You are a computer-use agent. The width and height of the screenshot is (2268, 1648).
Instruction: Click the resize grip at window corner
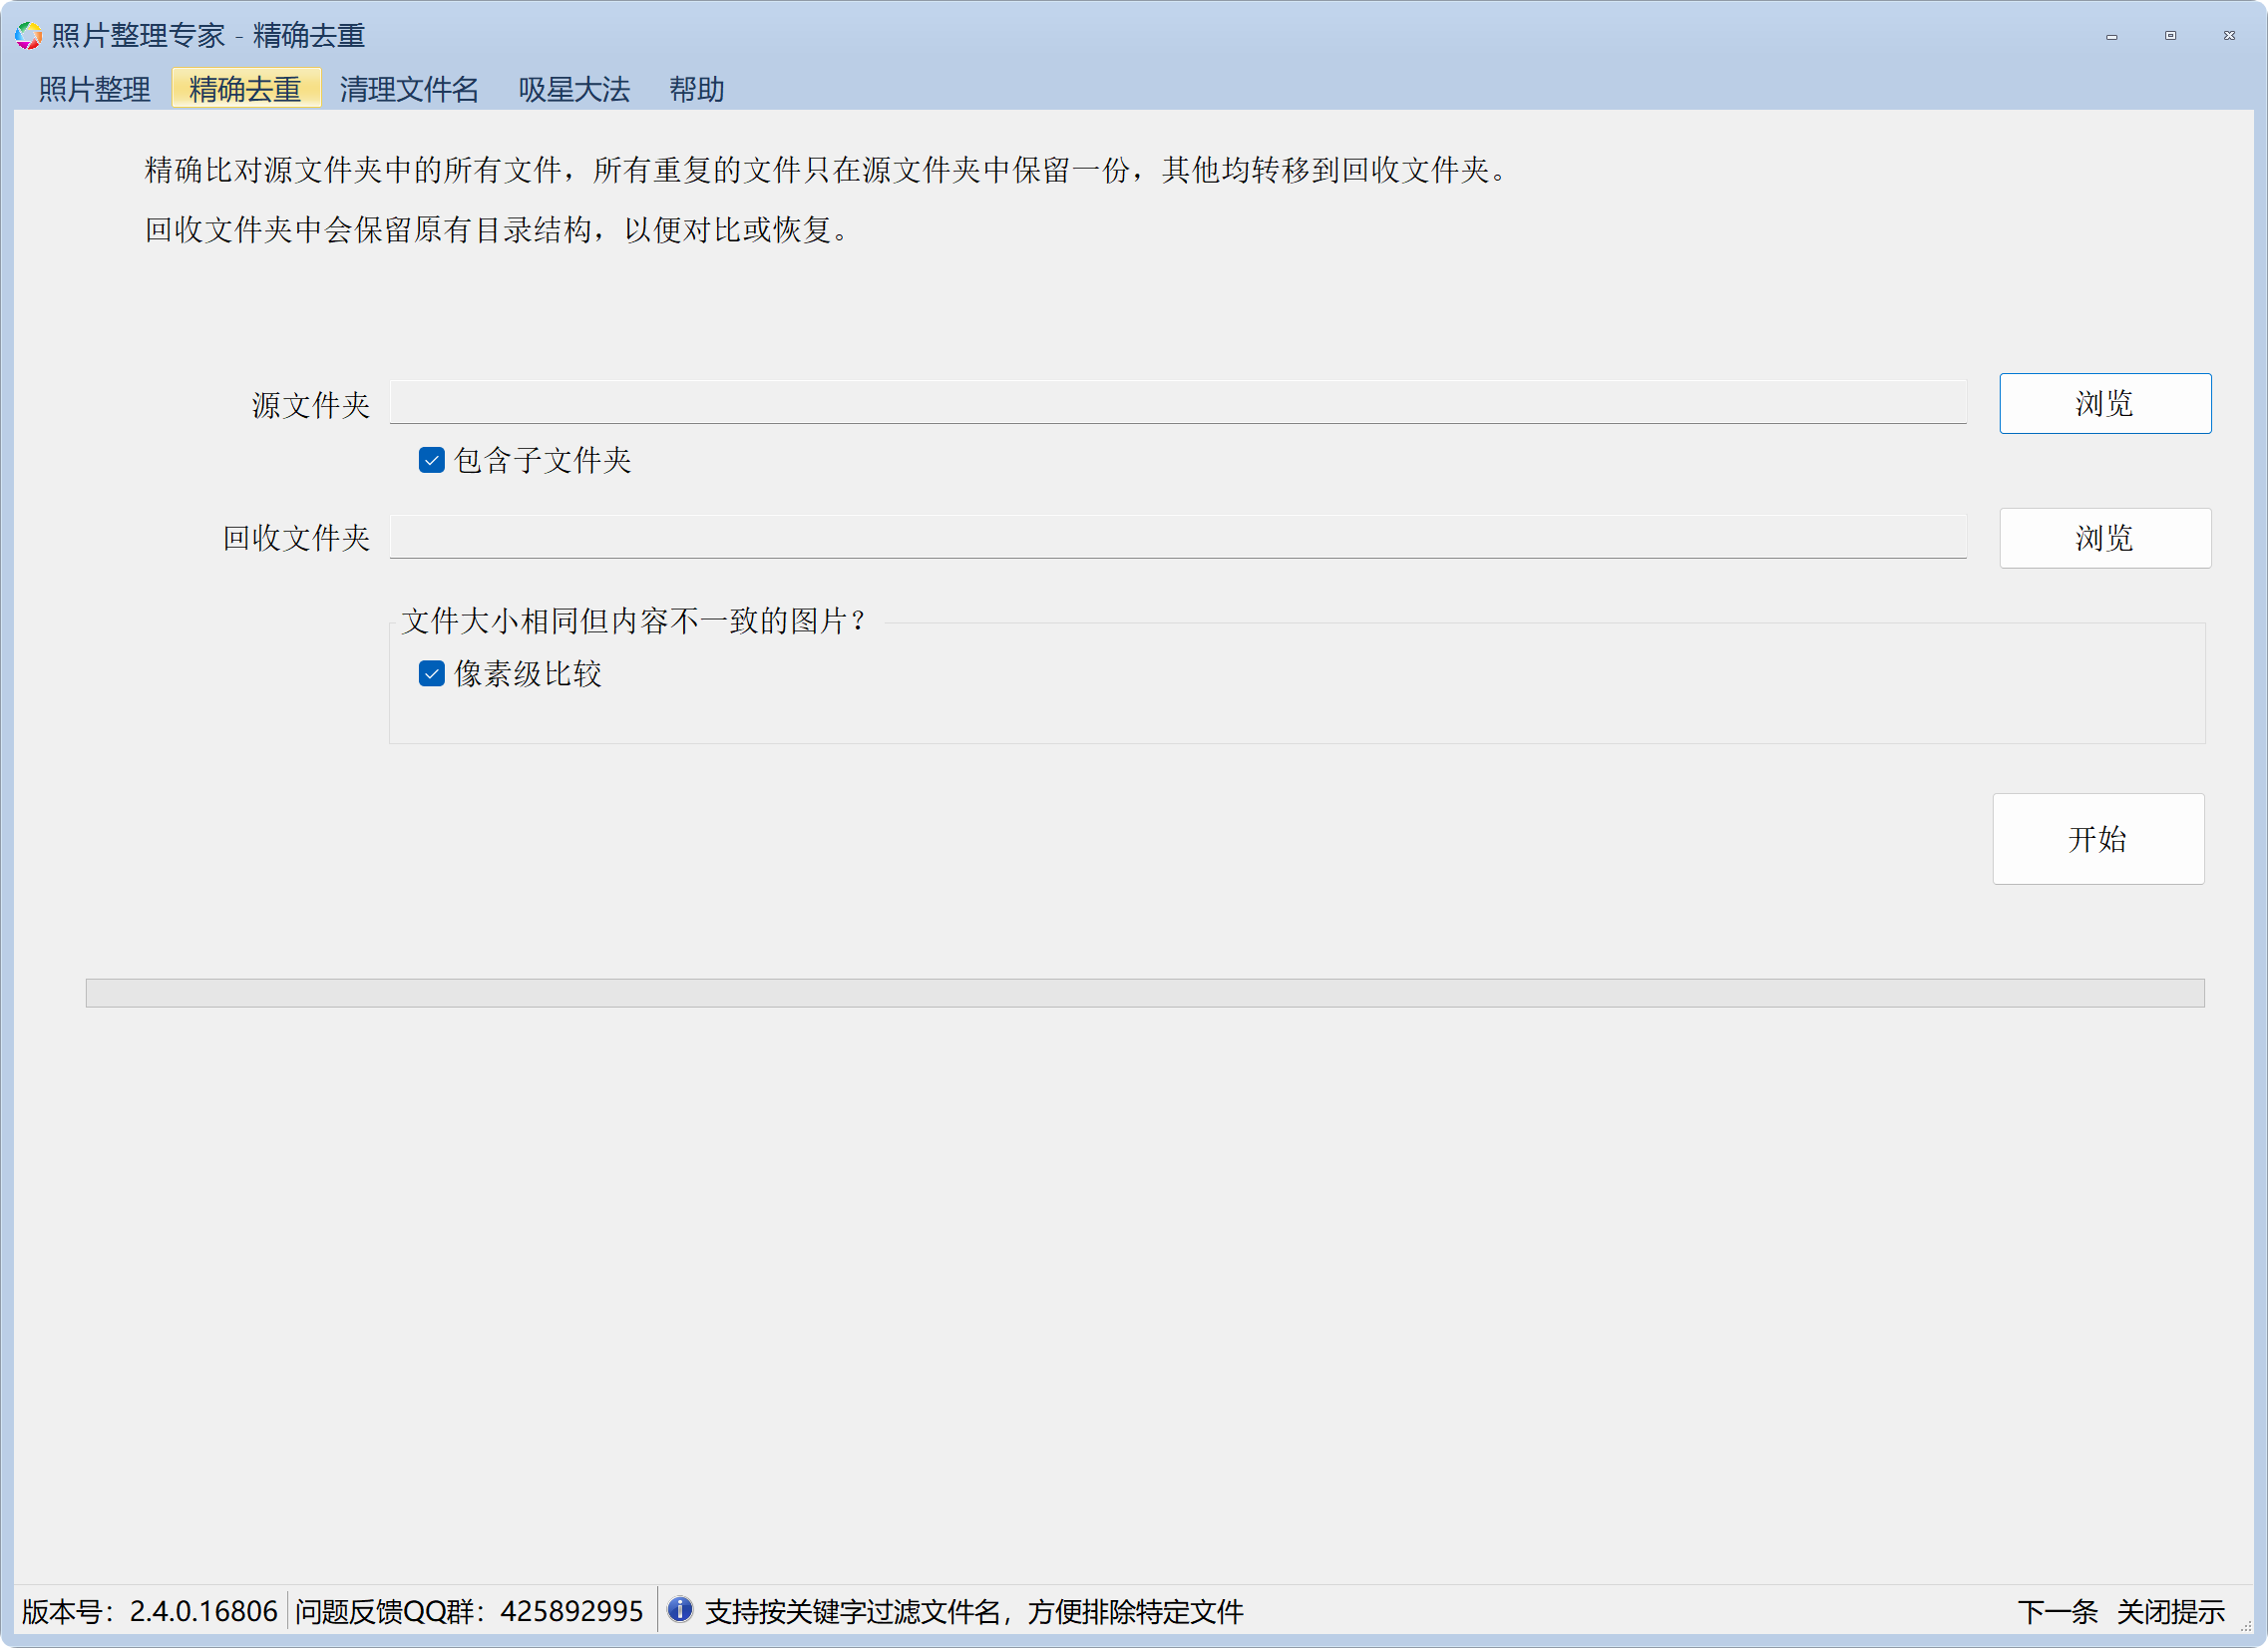point(2245,1625)
